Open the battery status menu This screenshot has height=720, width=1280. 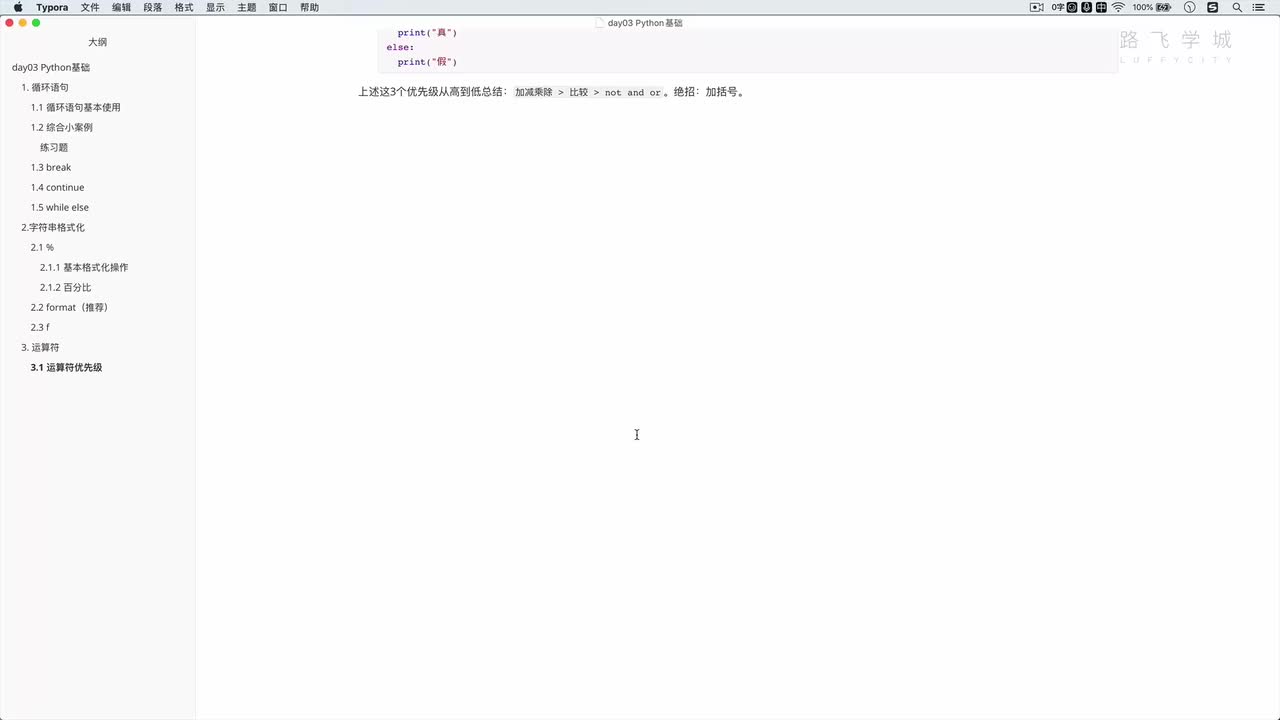[1152, 7]
